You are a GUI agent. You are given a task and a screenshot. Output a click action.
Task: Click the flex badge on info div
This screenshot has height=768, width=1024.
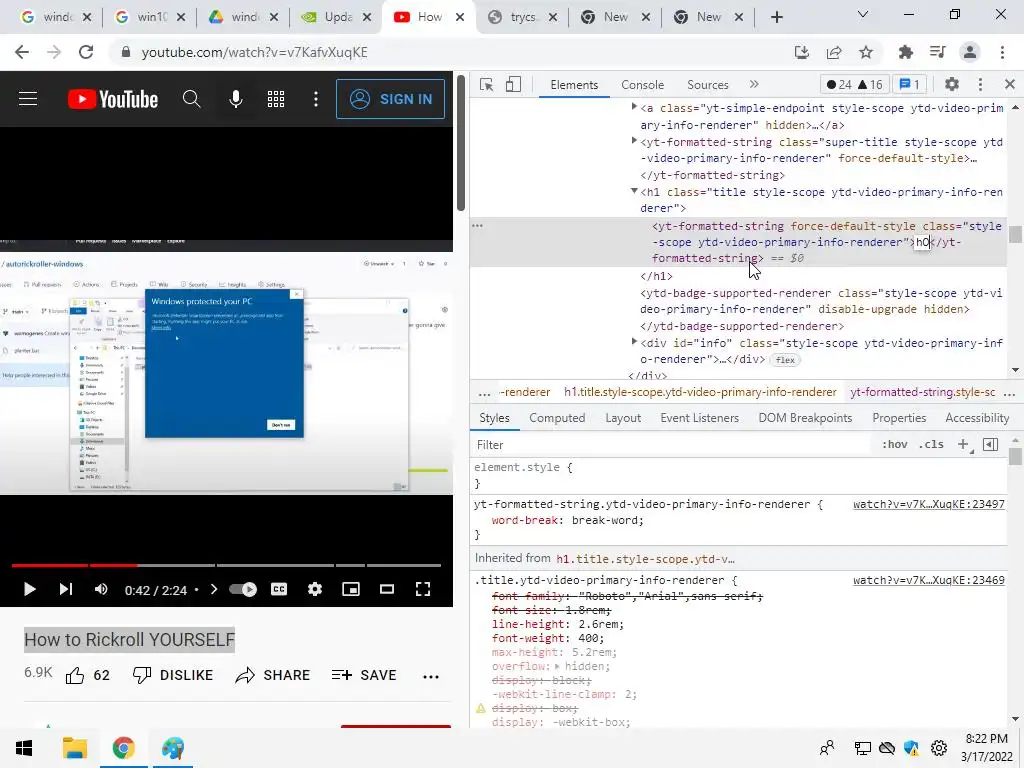[x=785, y=360]
